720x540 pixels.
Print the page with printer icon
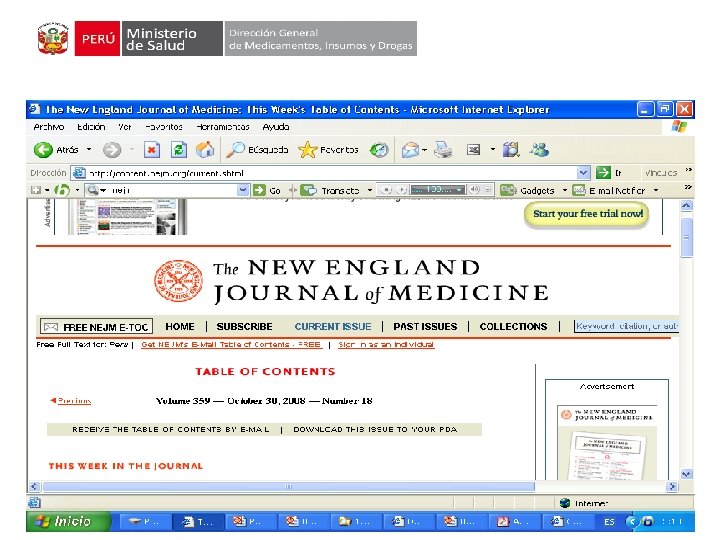[443, 150]
